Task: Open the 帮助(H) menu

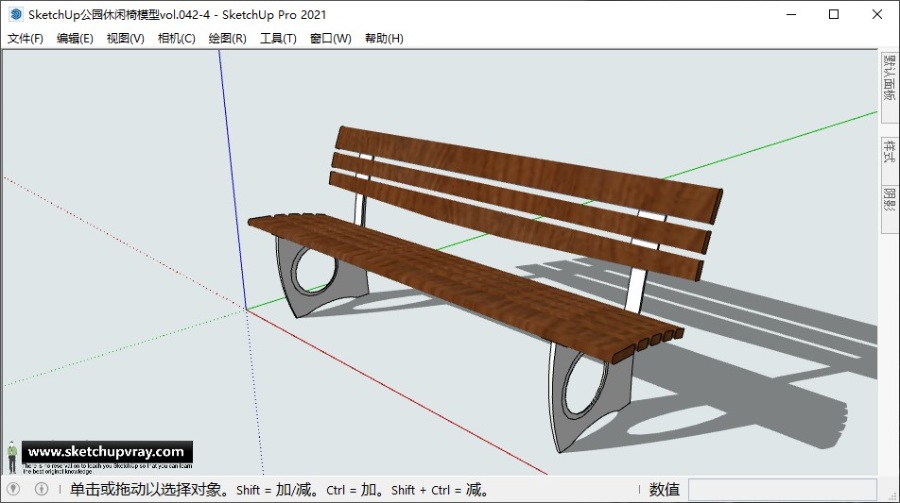Action: pyautogui.click(x=384, y=38)
